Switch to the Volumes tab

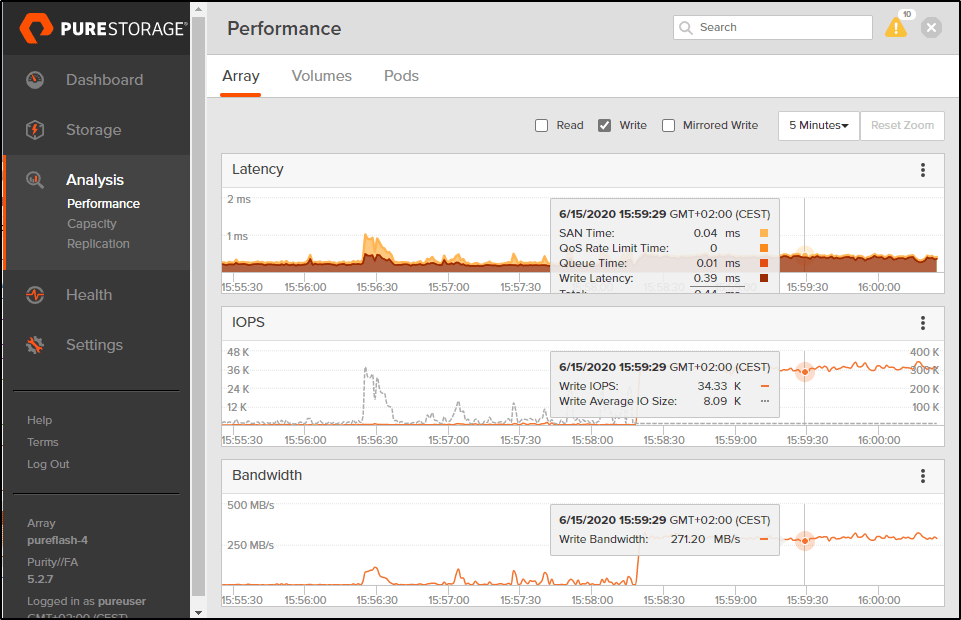(x=321, y=75)
